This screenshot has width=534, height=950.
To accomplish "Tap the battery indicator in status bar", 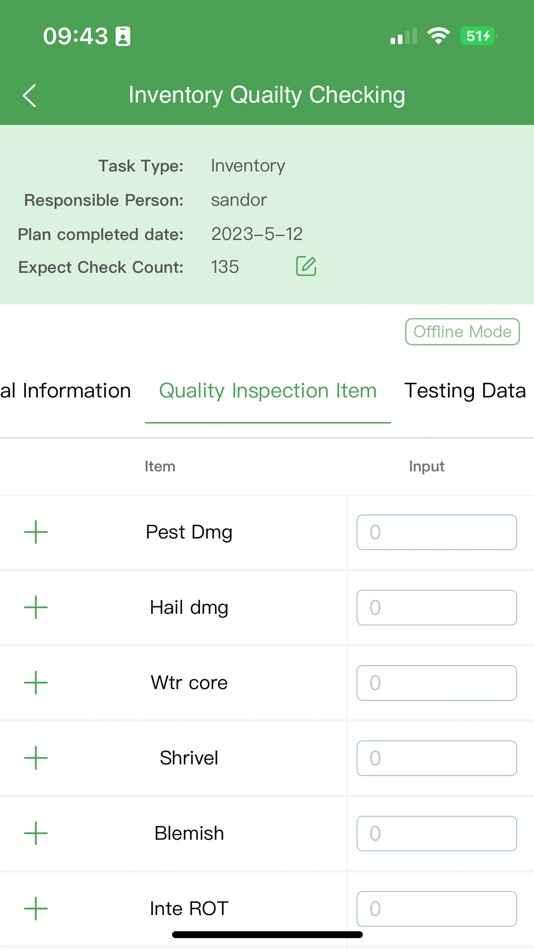I will coord(478,36).
